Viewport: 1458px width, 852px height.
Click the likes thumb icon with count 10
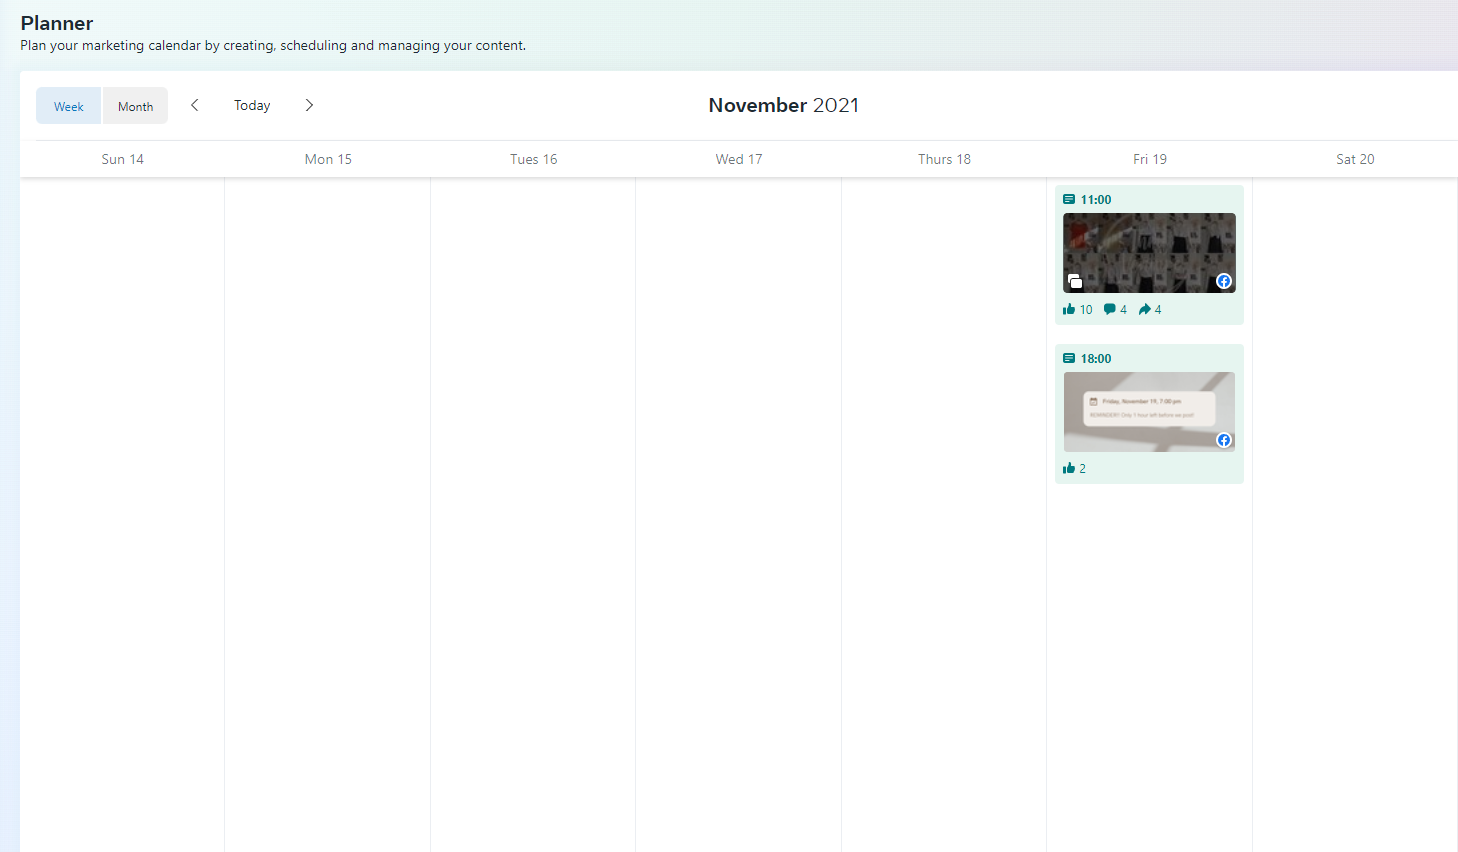pyautogui.click(x=1069, y=309)
